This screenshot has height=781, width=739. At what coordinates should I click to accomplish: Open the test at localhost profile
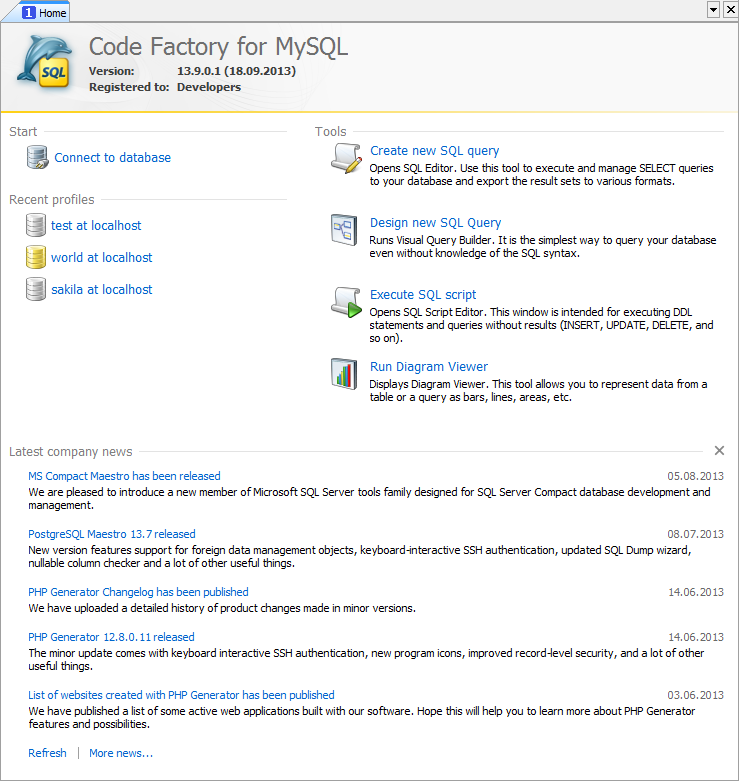[96, 226]
